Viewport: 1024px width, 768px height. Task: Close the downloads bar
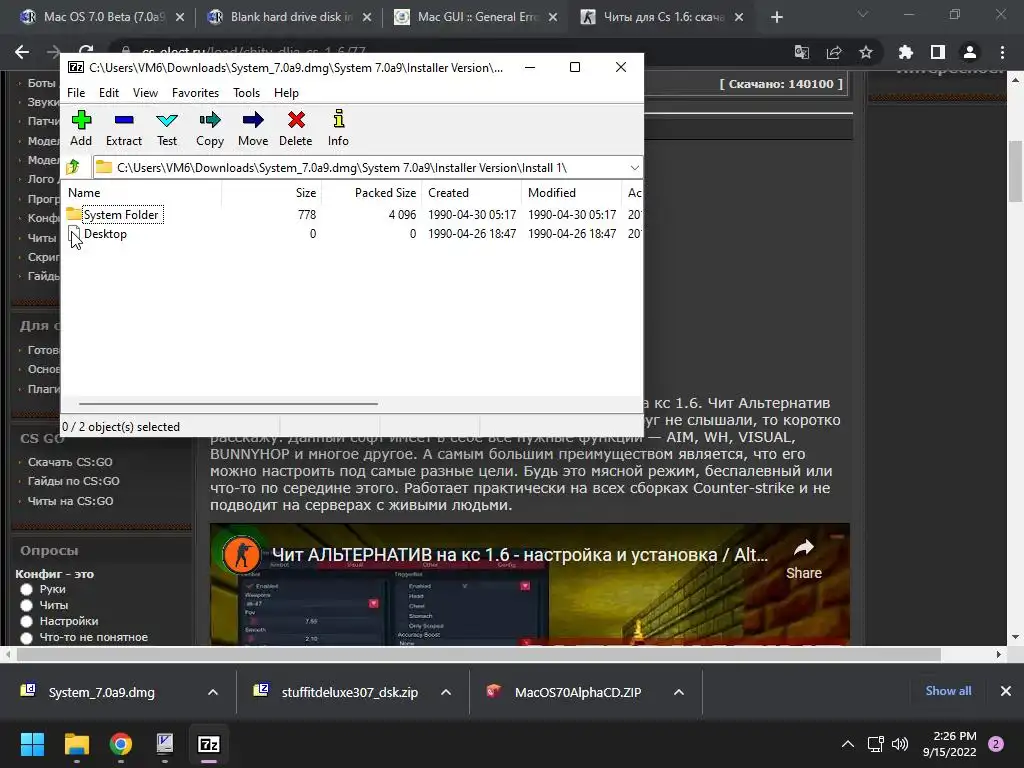1006,691
